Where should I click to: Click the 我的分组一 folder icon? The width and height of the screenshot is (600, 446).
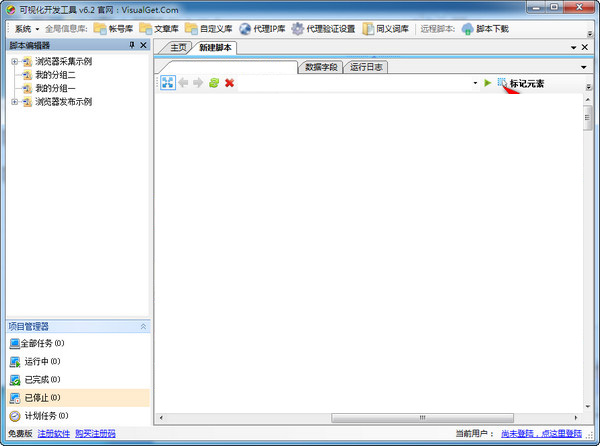coord(27,88)
